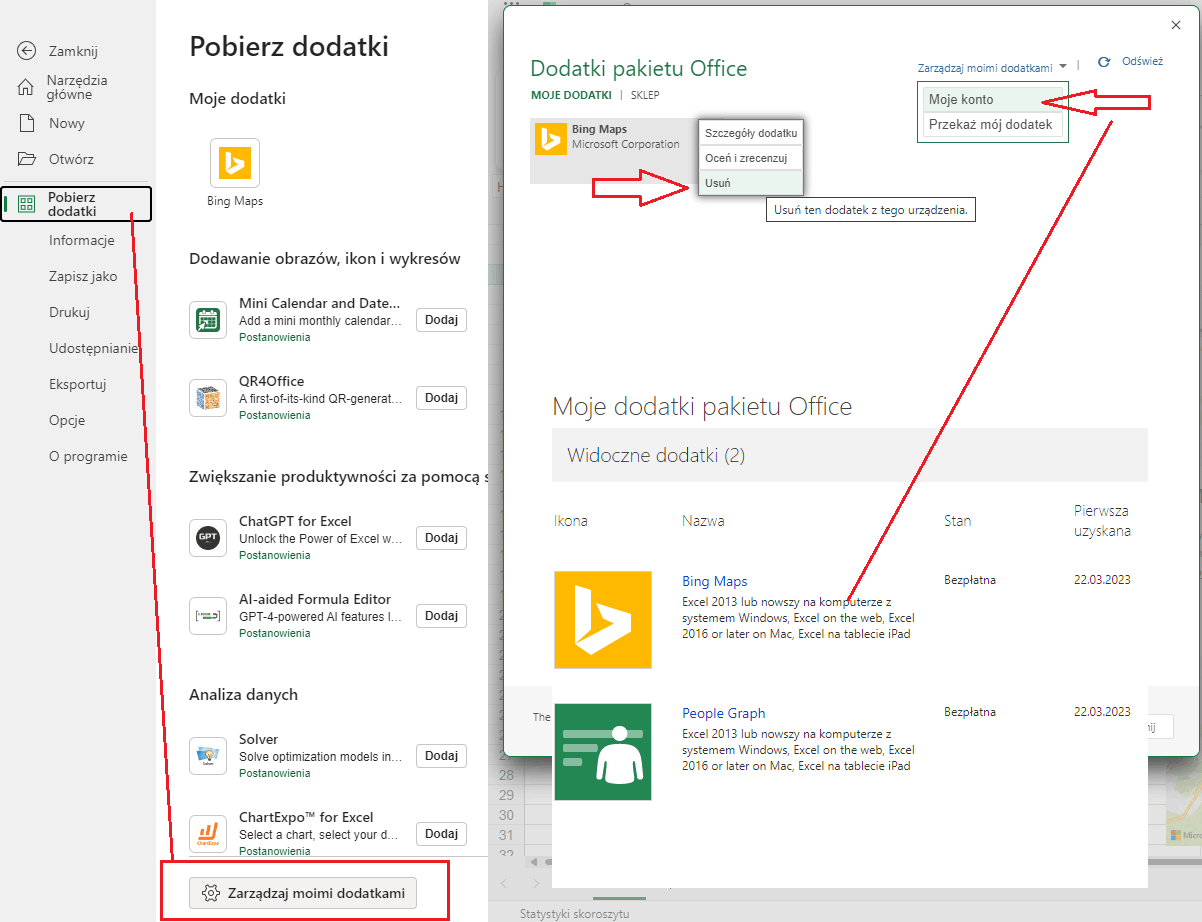Click the QR4Office add-in icon

point(208,398)
